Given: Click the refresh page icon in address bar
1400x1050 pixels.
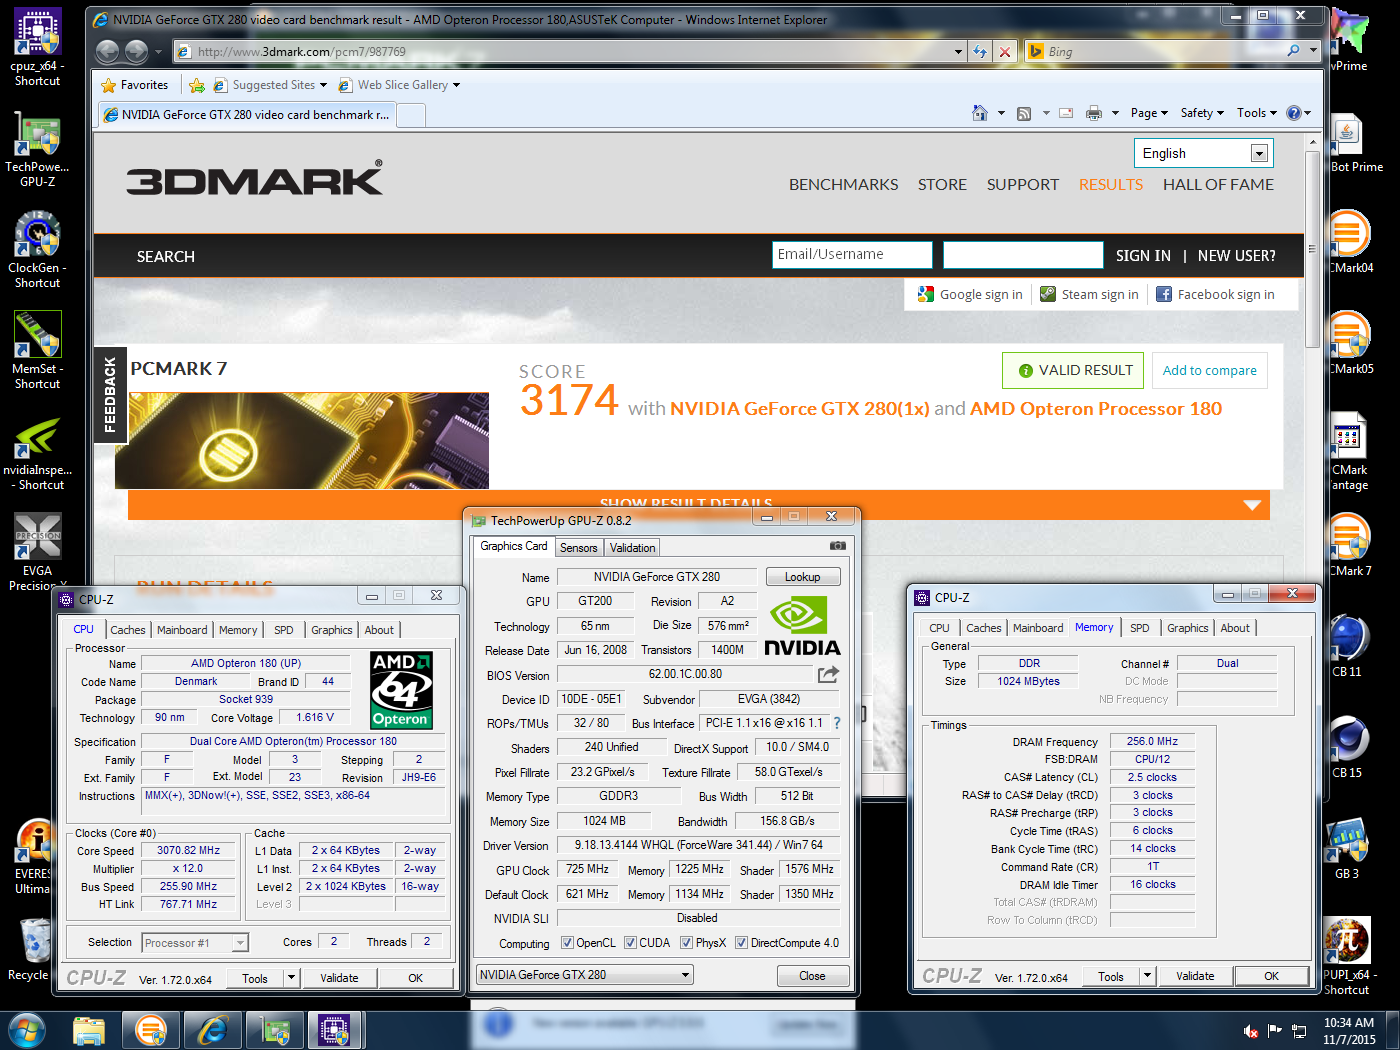Looking at the screenshot, I should coord(980,51).
